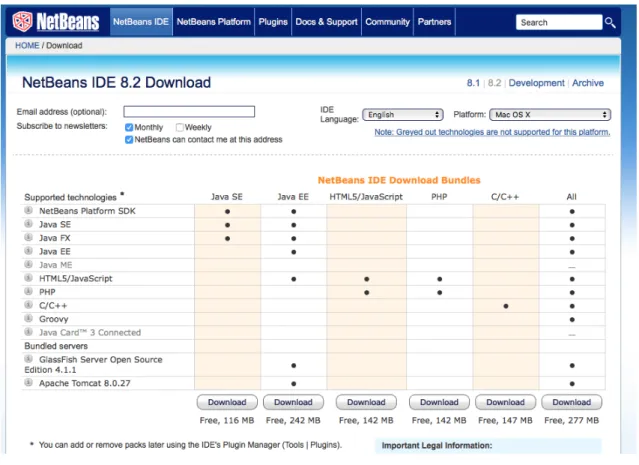Switch to the Community tab

click(388, 22)
